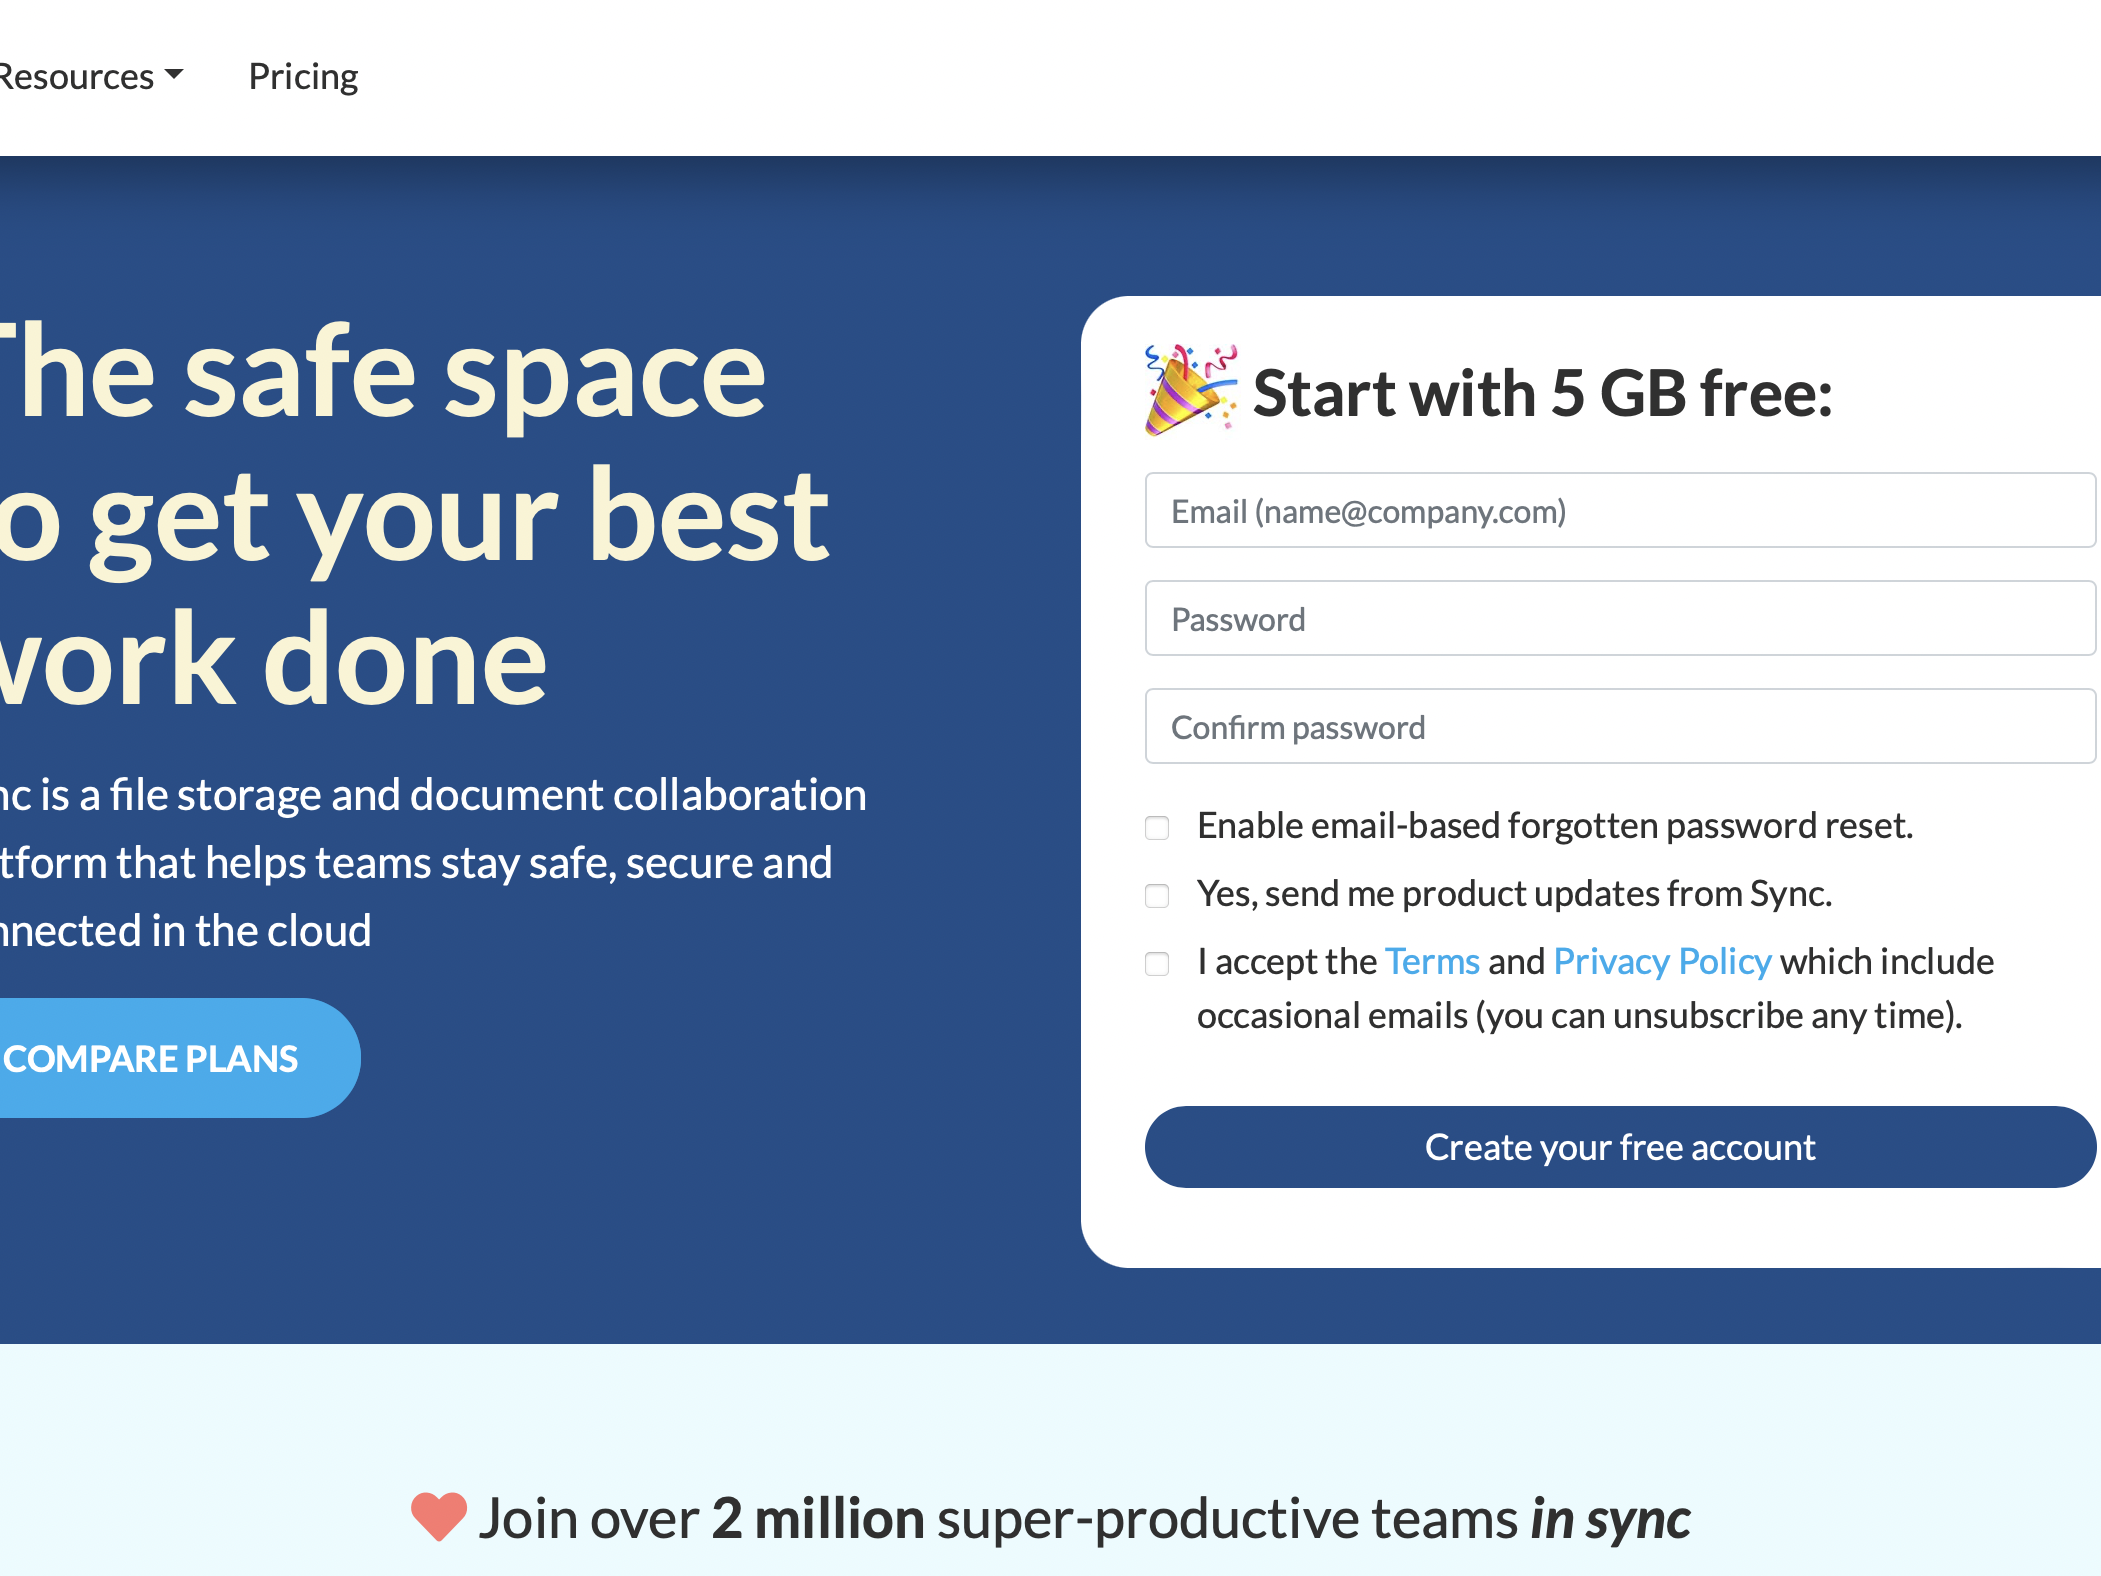2101x1576 pixels.
Task: Check the send me product updates box
Action: tap(1157, 896)
